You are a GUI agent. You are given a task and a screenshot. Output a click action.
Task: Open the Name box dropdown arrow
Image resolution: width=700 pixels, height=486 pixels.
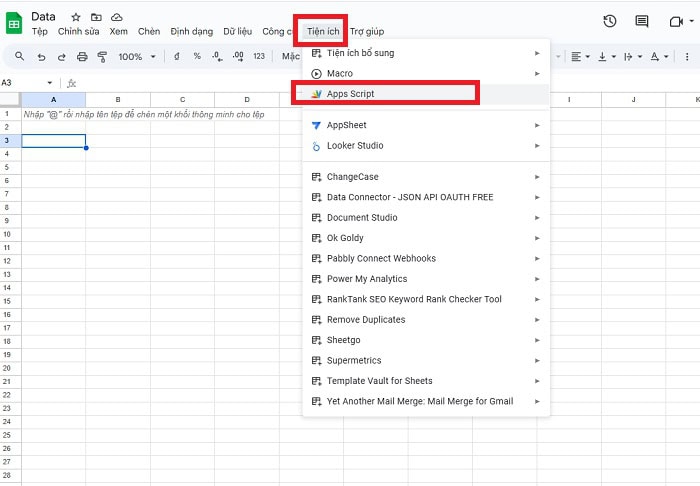(x=51, y=82)
